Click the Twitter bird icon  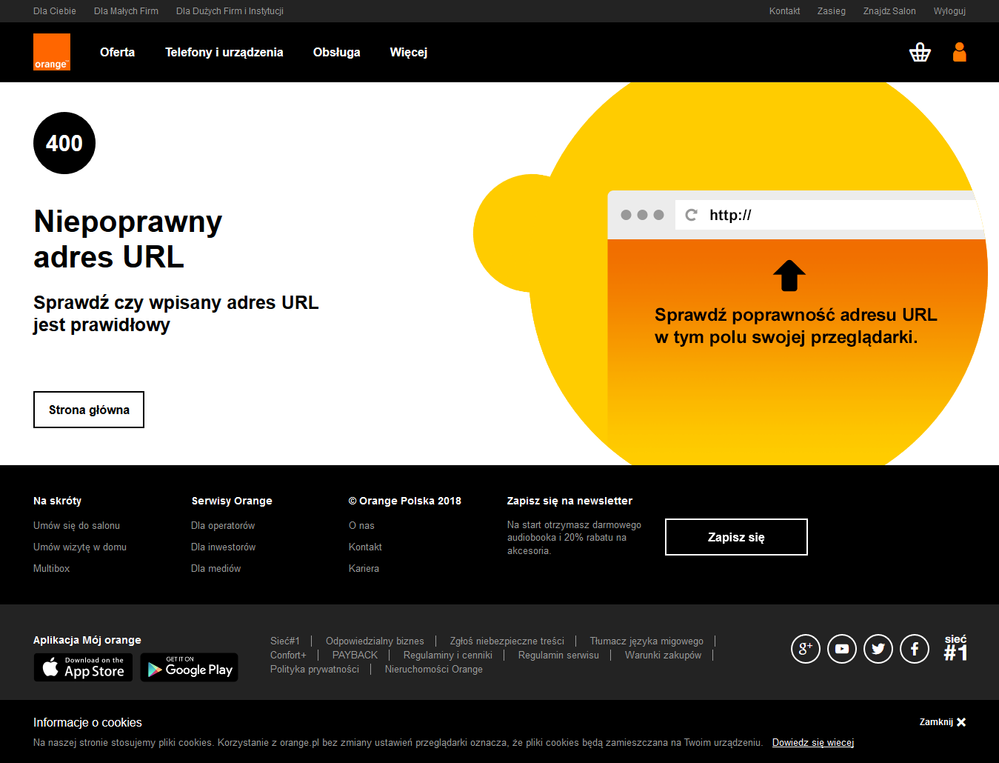tap(878, 648)
